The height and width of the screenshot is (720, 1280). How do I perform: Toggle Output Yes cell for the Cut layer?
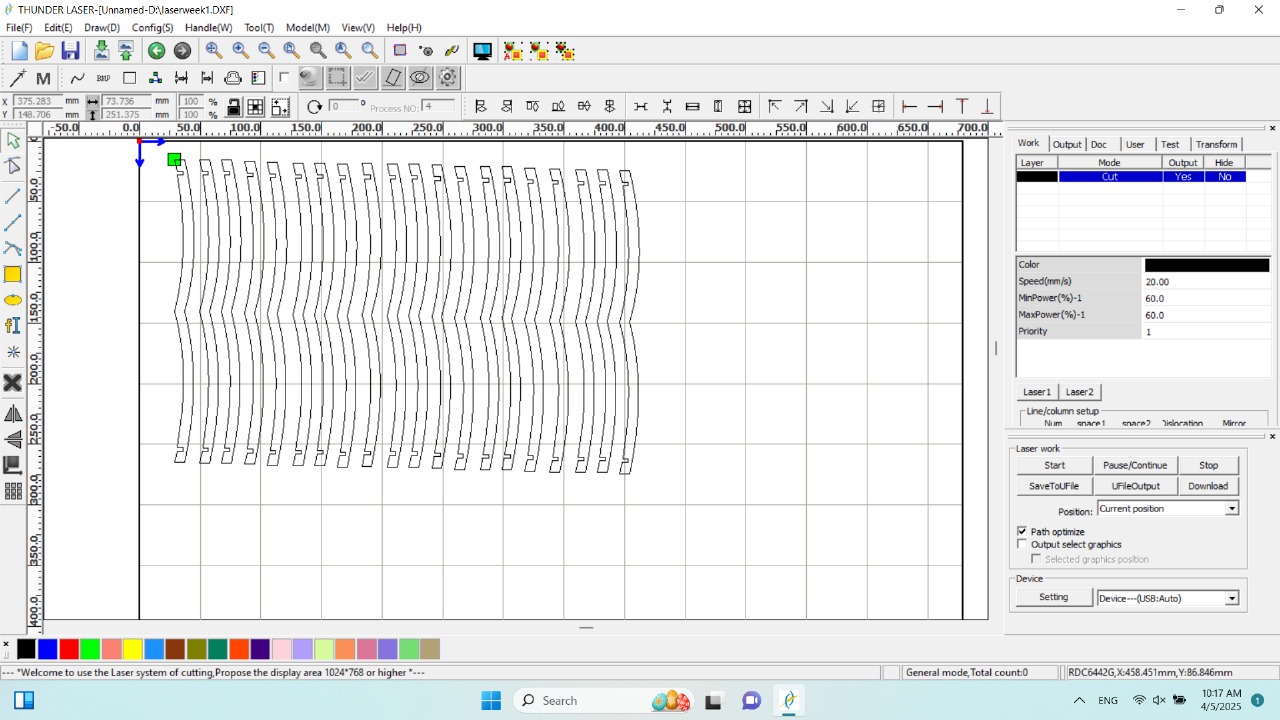pos(1183,176)
